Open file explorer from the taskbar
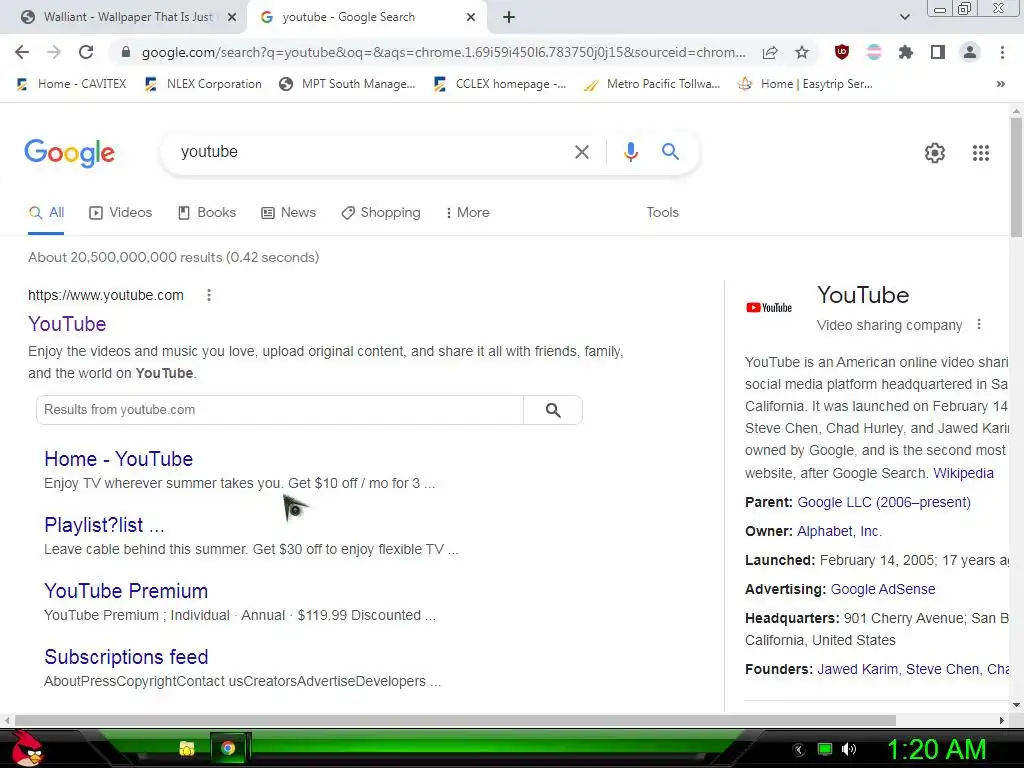 coord(187,748)
